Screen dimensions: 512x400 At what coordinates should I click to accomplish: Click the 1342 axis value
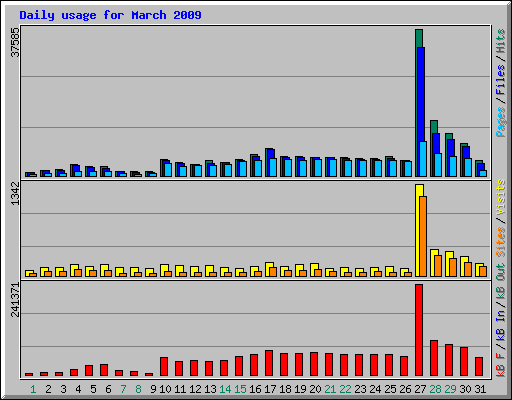click(15, 193)
